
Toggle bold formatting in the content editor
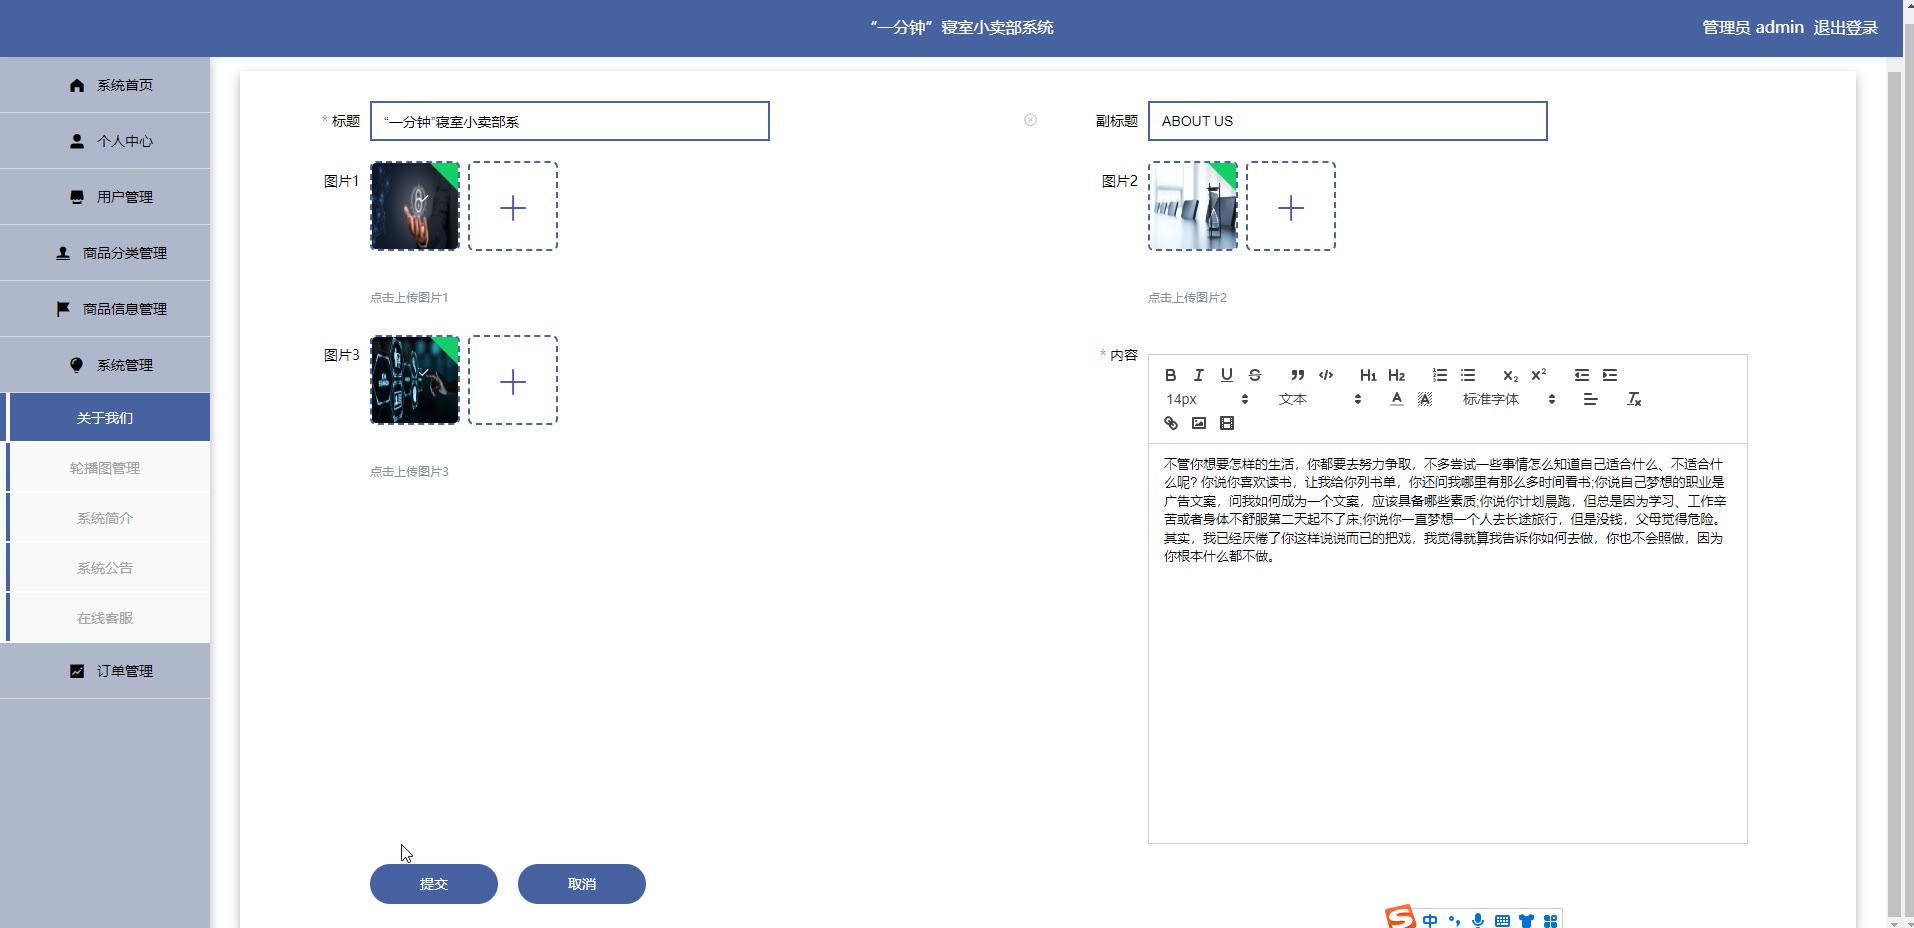pos(1171,375)
